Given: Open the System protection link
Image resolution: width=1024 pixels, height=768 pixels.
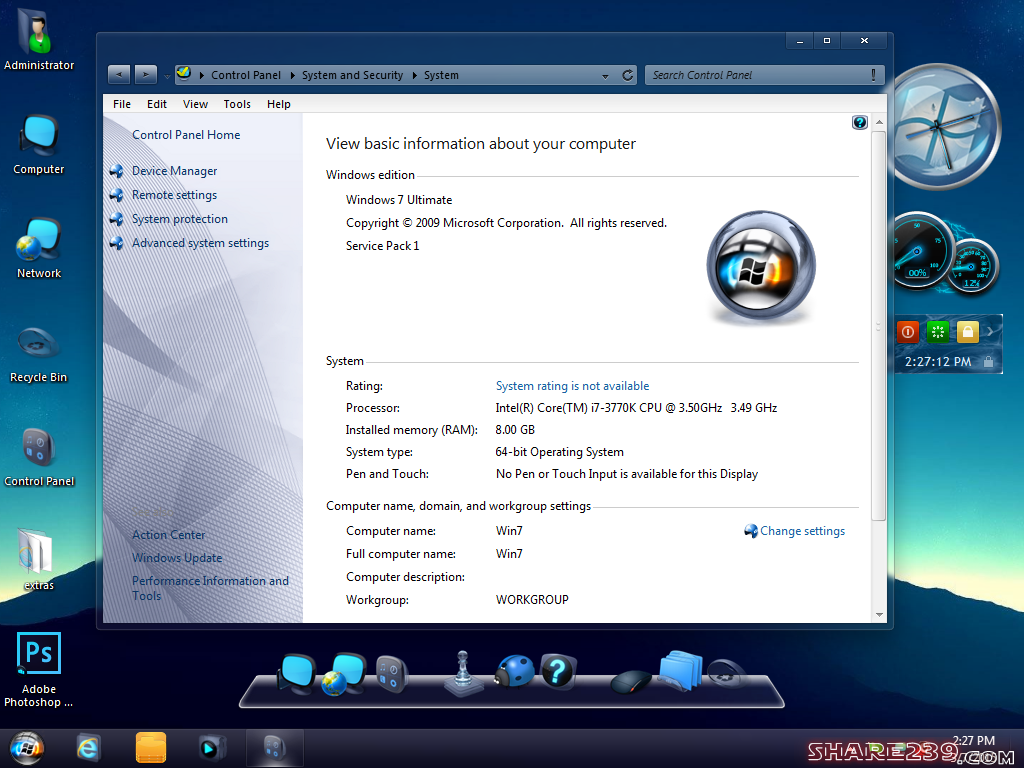Looking at the screenshot, I should 180,219.
